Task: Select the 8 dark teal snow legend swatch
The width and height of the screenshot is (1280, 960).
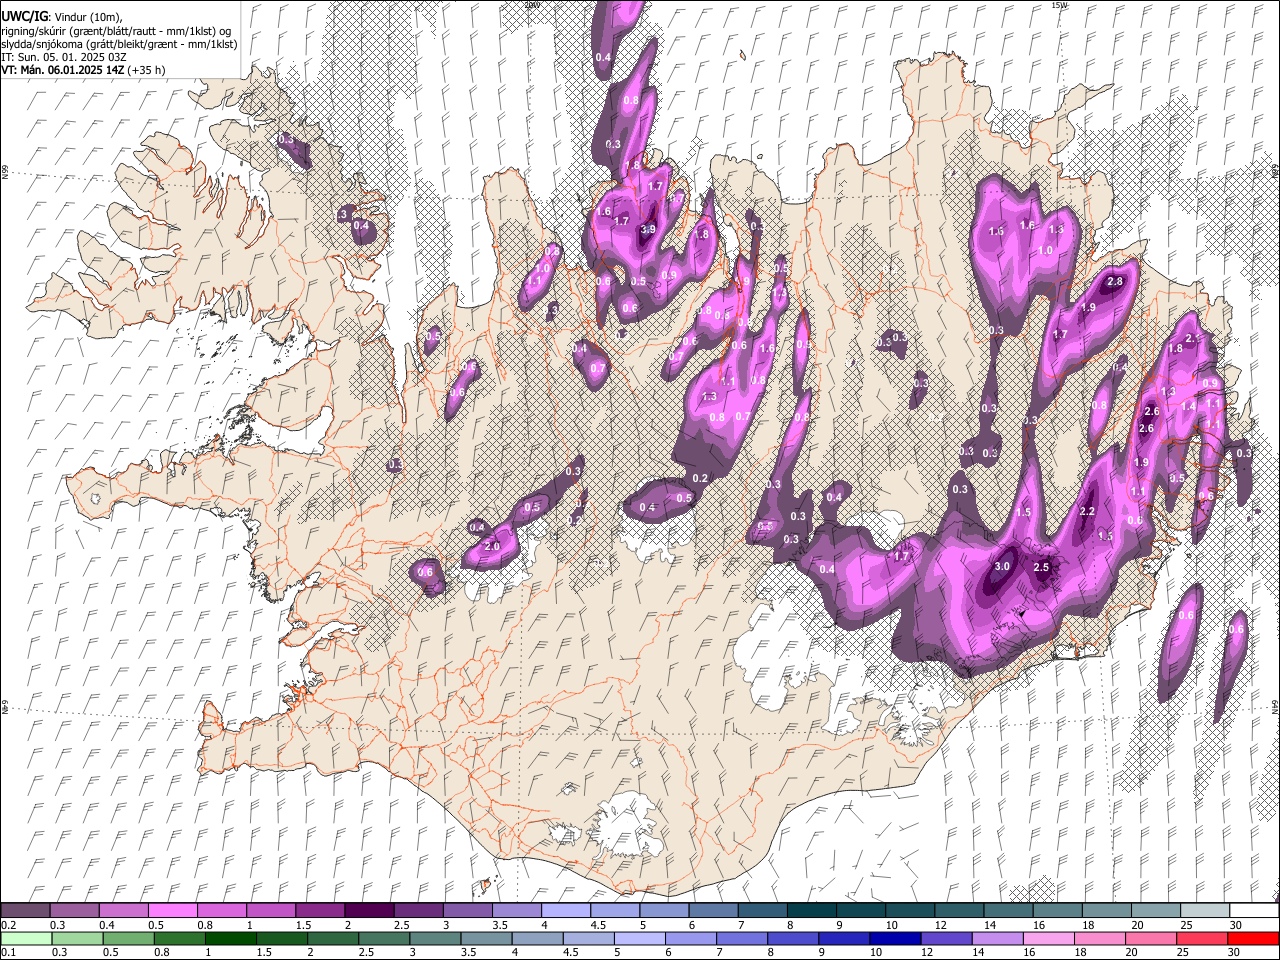Action: point(811,910)
